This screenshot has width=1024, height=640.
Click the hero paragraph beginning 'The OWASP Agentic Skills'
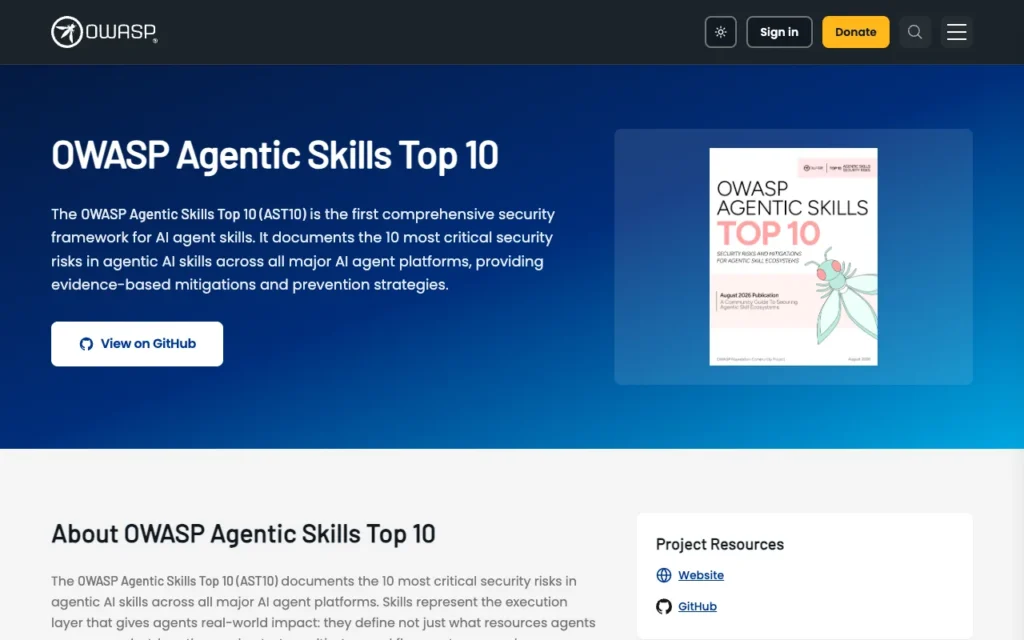pyautogui.click(x=304, y=249)
